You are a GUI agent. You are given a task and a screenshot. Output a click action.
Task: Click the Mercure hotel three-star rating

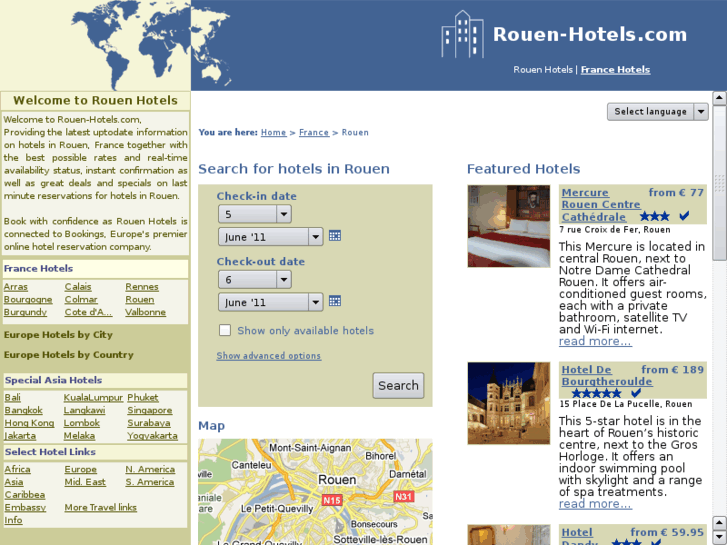click(x=655, y=216)
